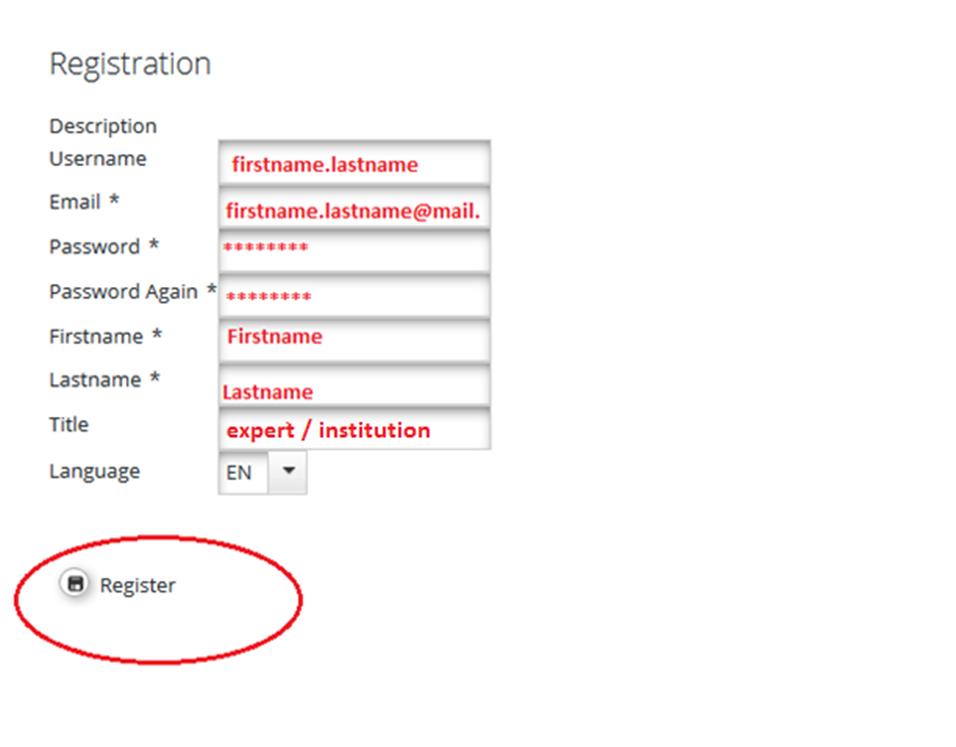This screenshot has height=747, width=956.
Task: Click the Password label text
Action: pos(95,247)
